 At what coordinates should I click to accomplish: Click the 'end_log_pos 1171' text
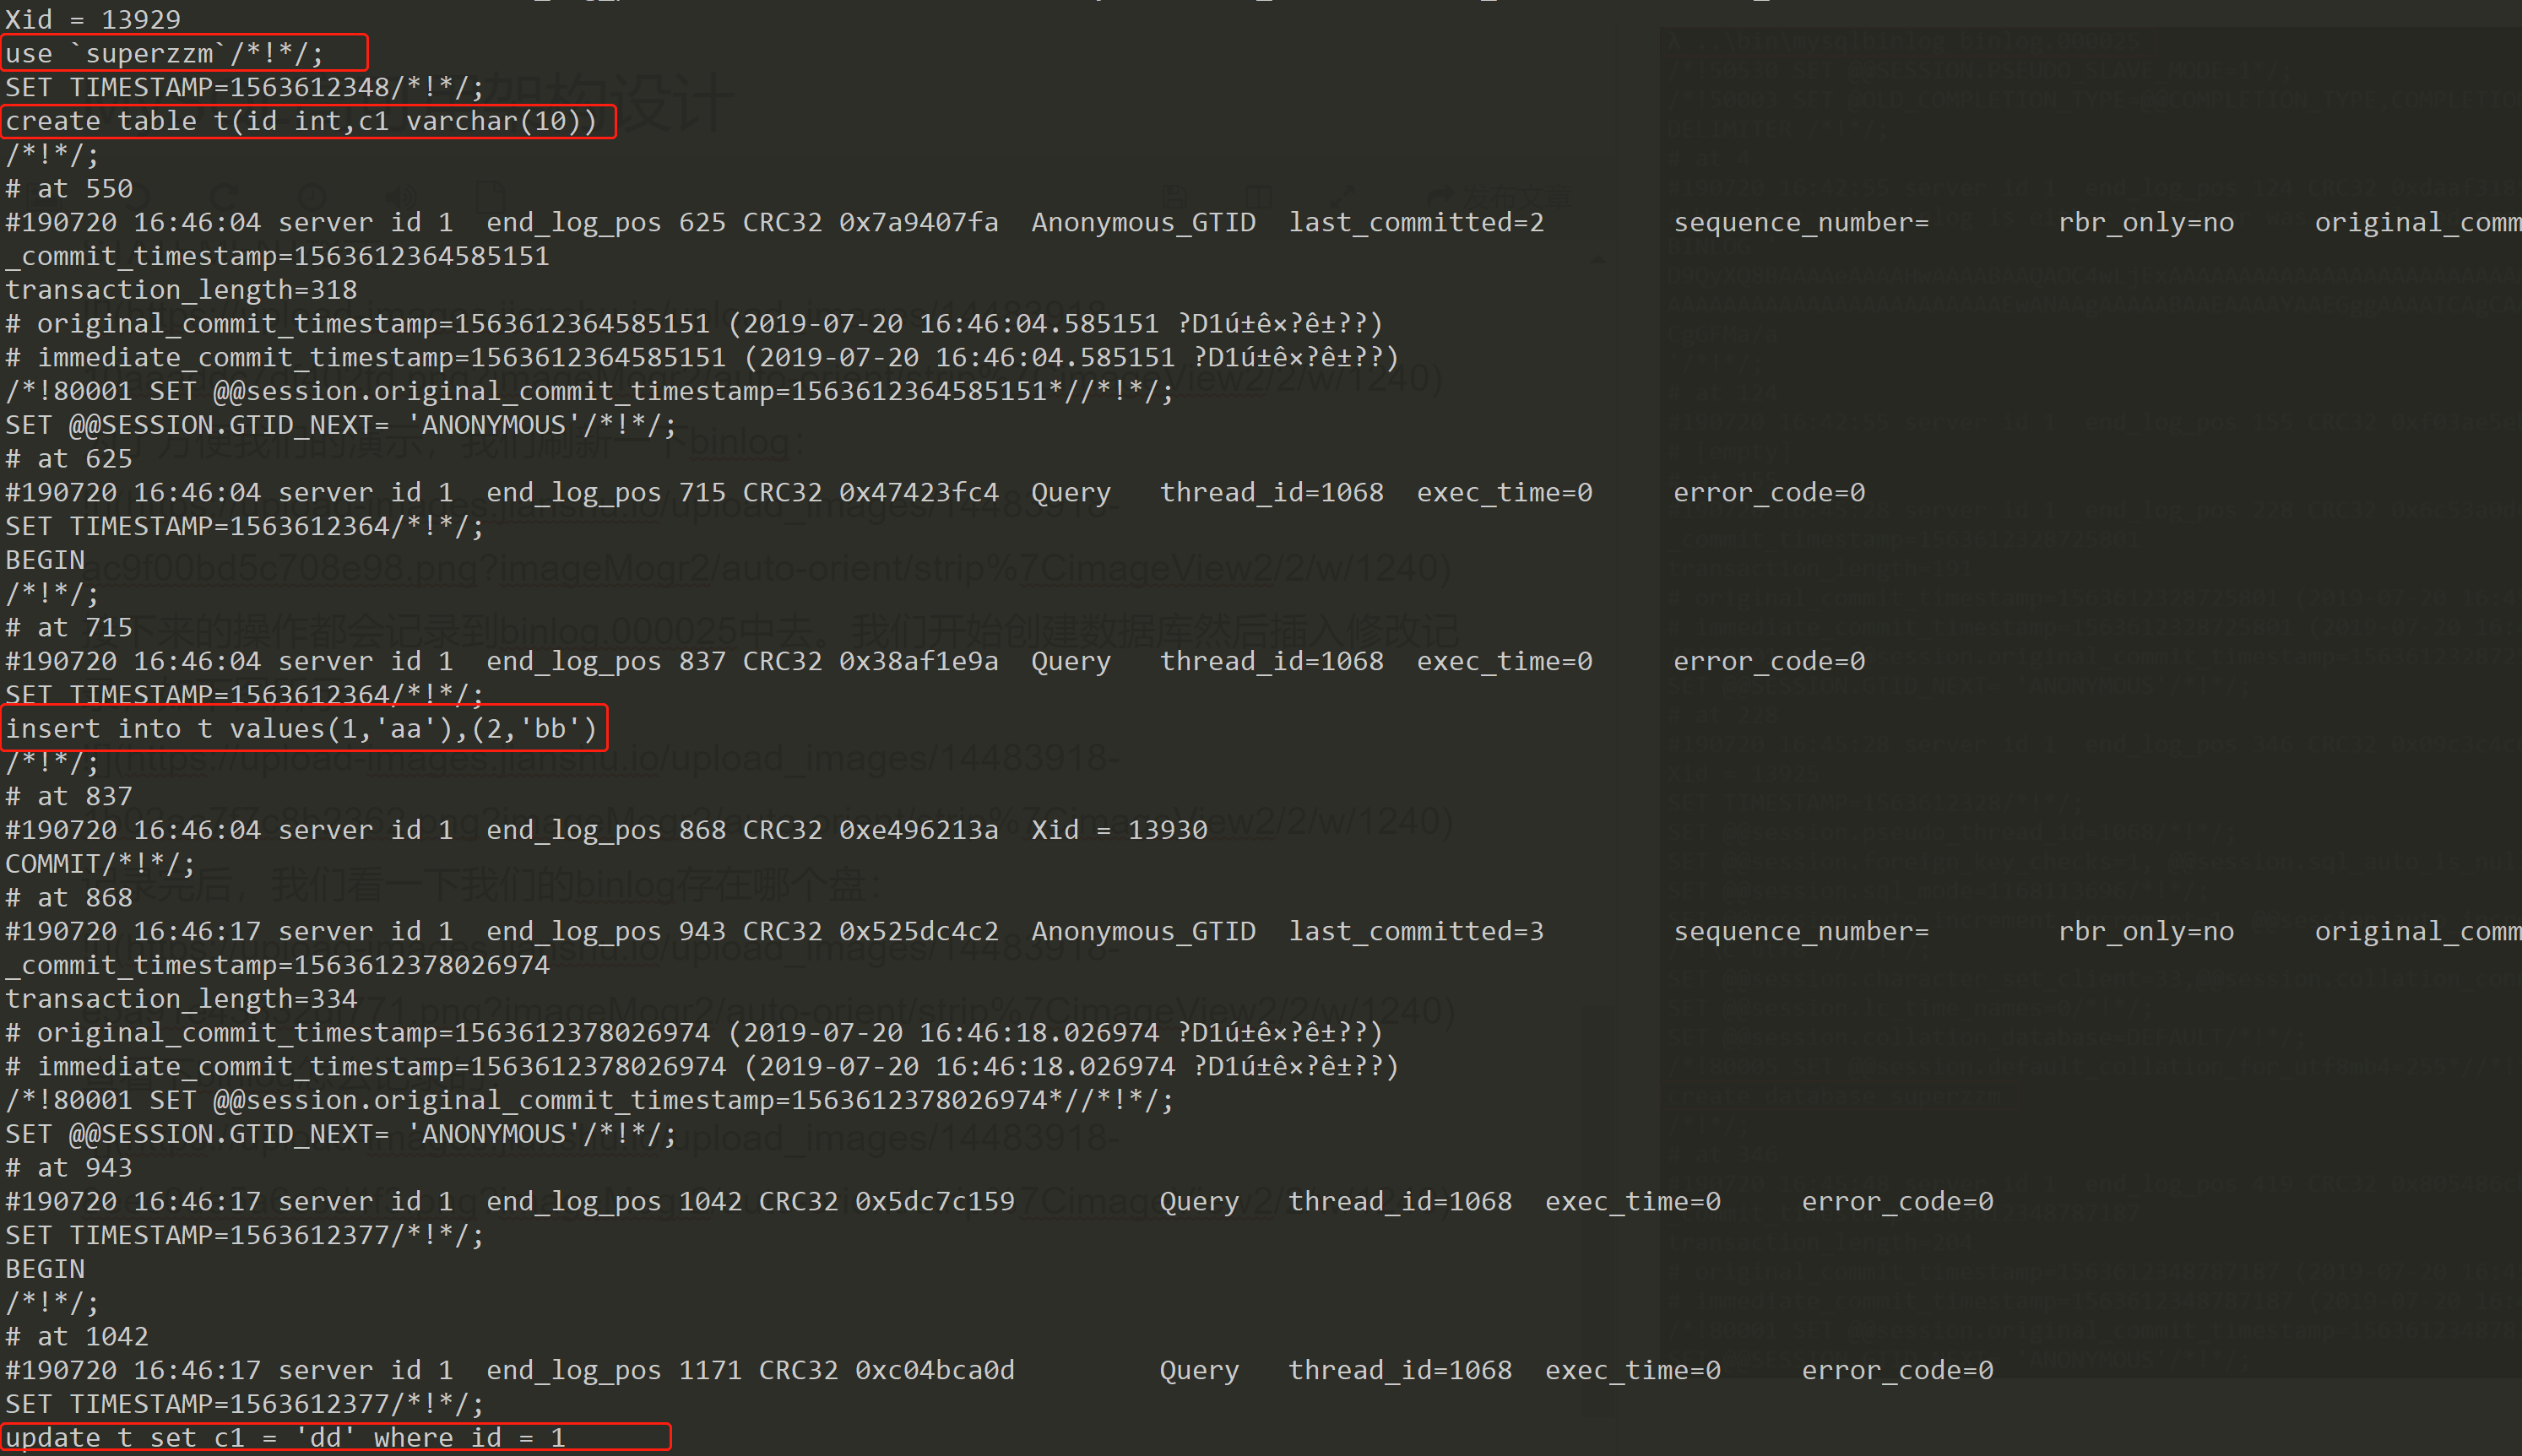coord(613,1370)
